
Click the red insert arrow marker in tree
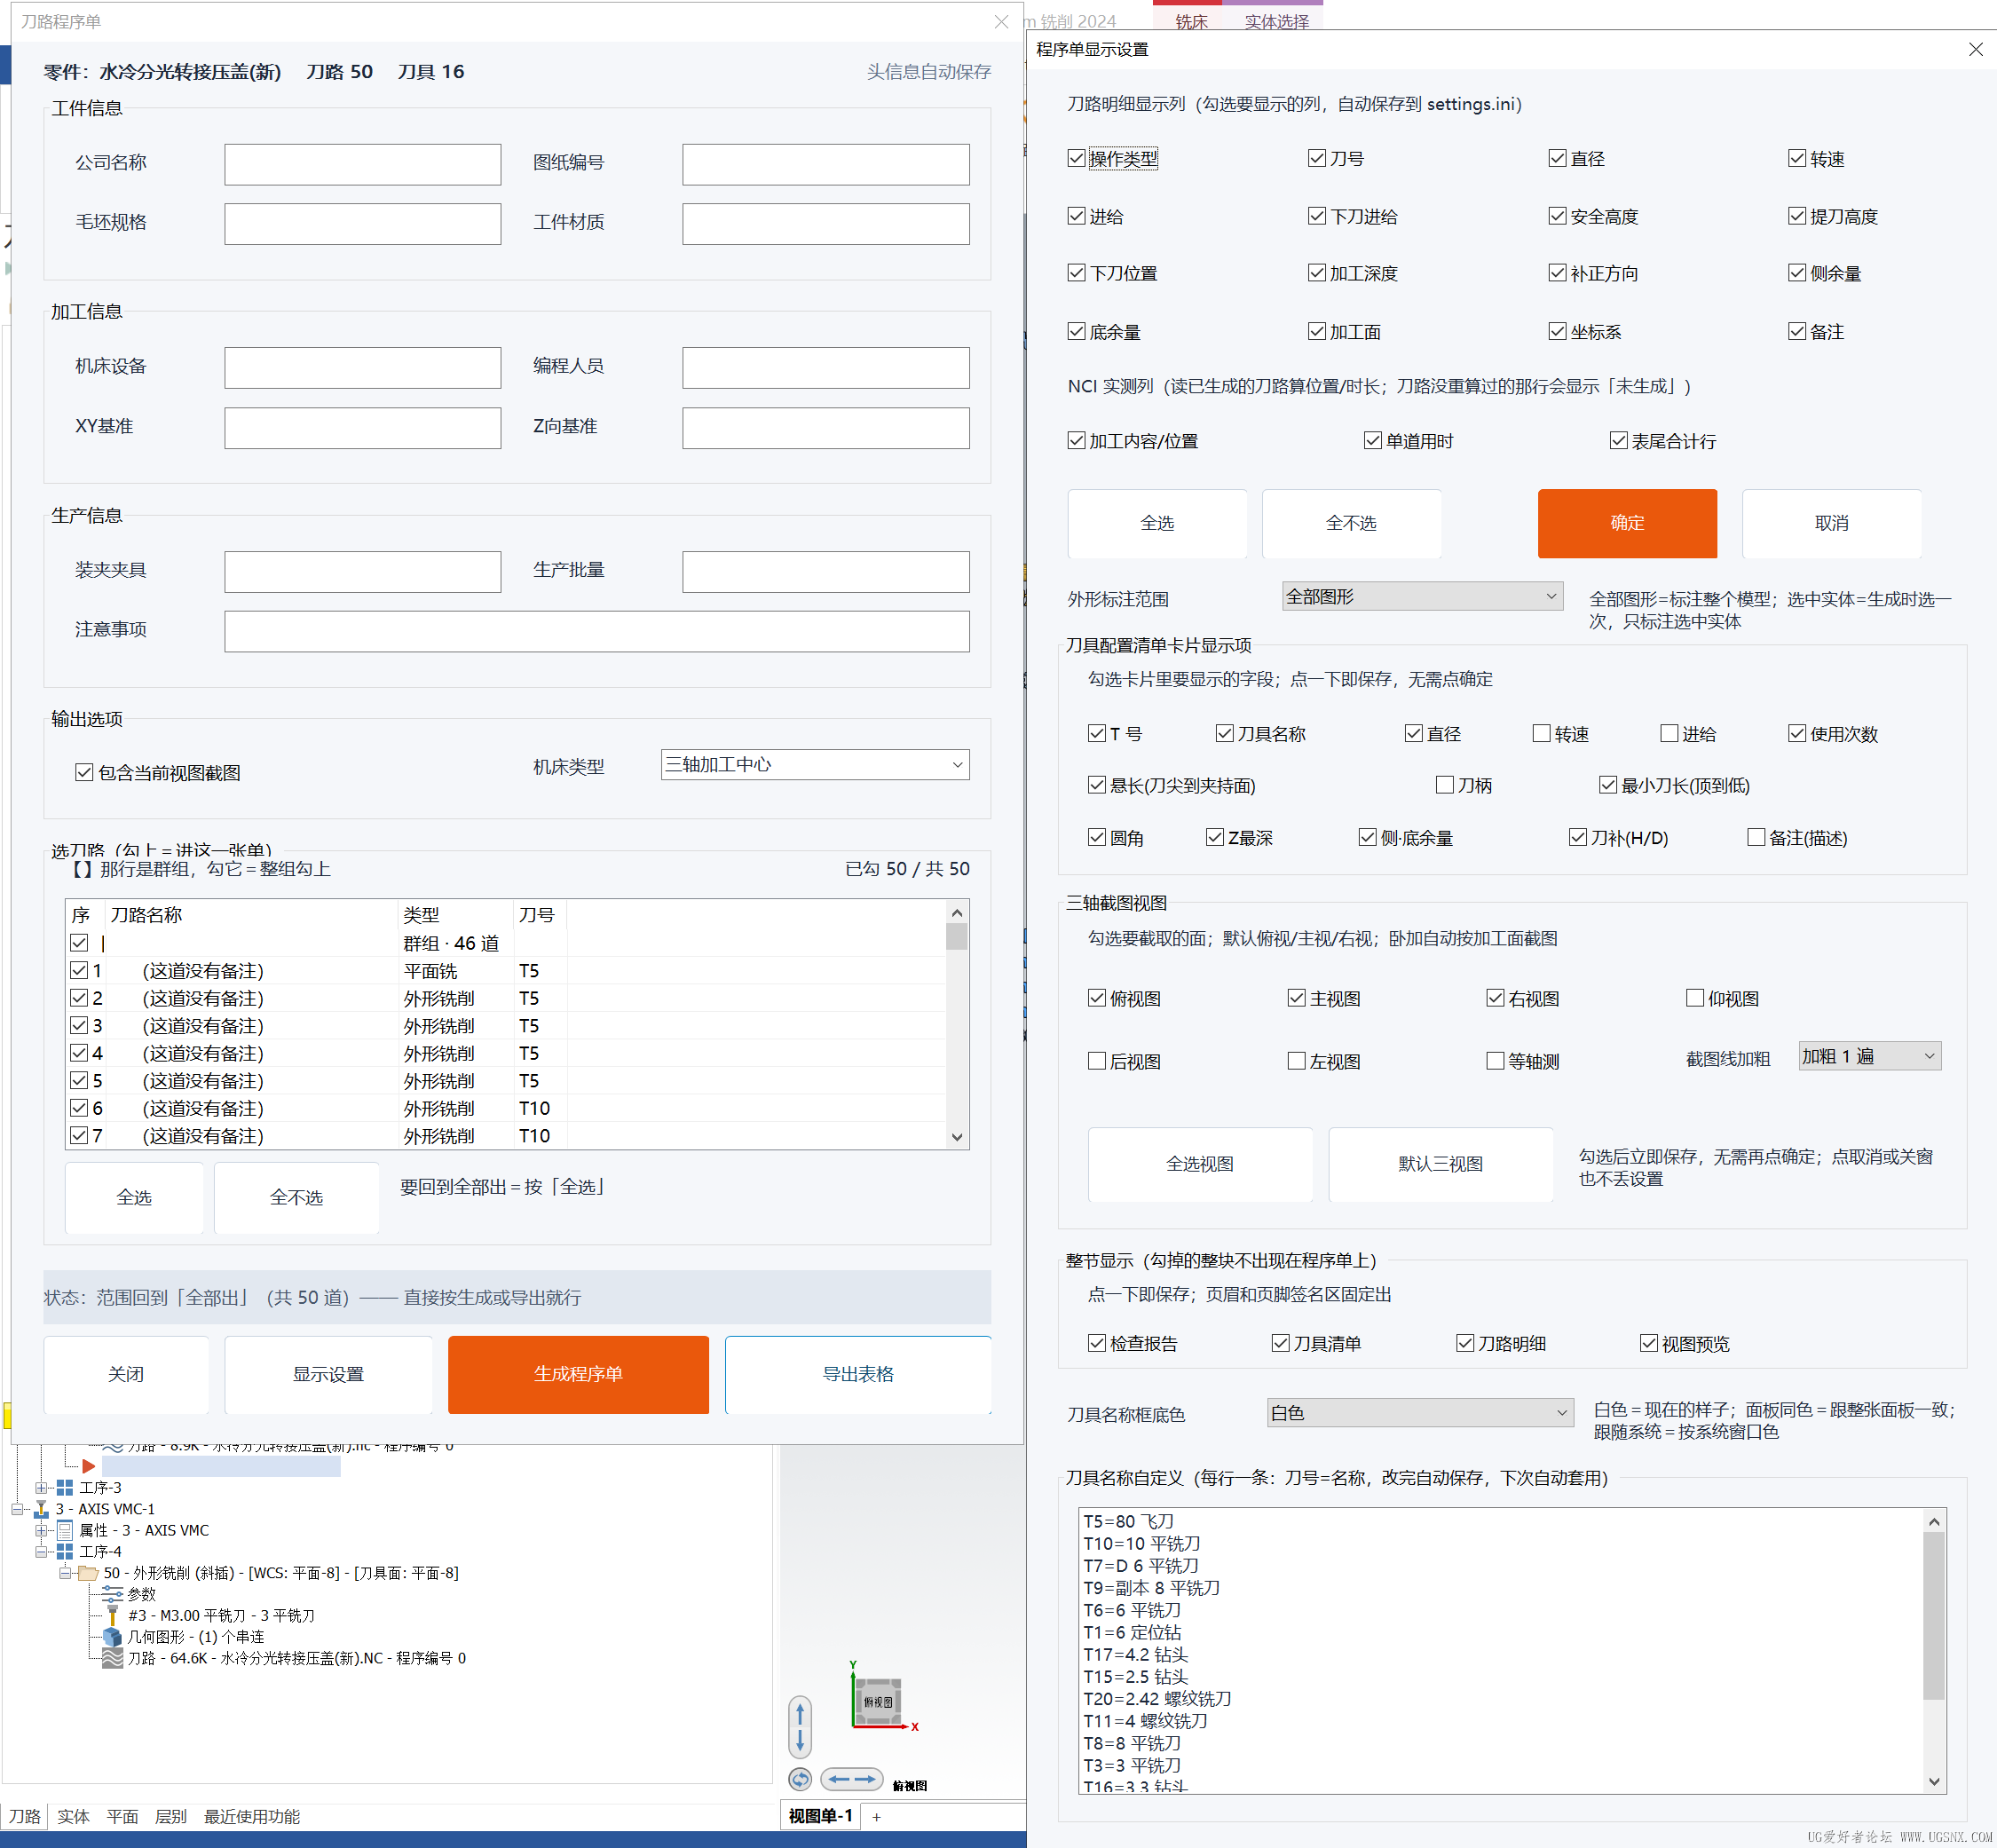[x=88, y=1466]
